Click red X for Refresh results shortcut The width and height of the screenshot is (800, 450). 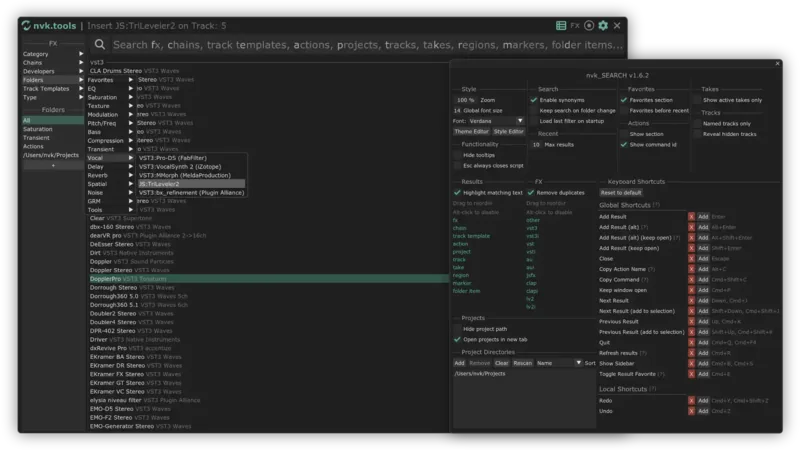coord(691,353)
